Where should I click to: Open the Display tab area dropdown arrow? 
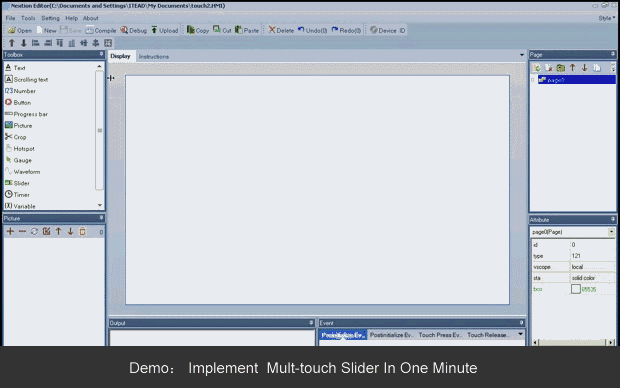pyautogui.click(x=522, y=55)
